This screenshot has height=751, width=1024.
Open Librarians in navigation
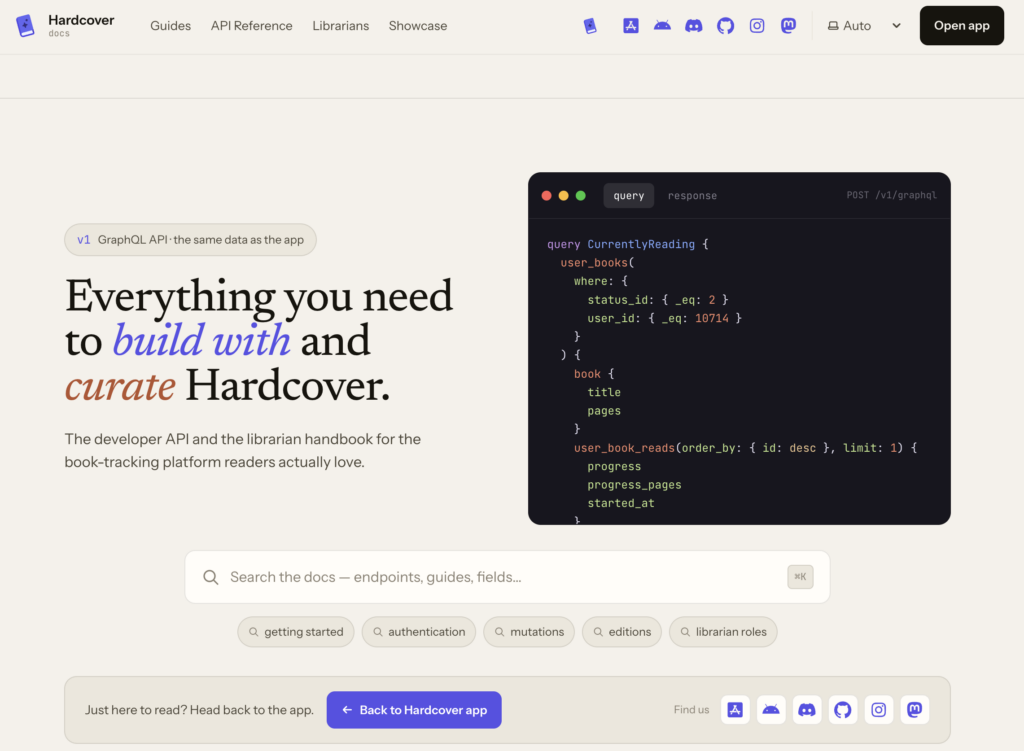click(340, 25)
